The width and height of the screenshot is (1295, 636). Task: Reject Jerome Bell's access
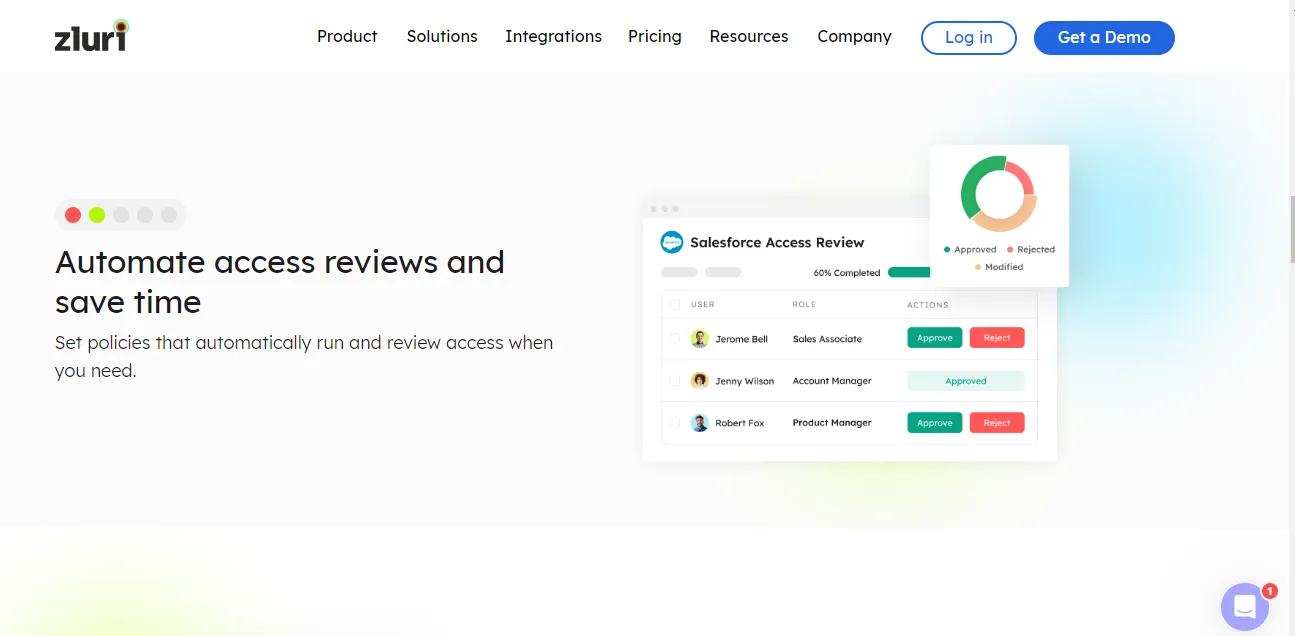(997, 338)
